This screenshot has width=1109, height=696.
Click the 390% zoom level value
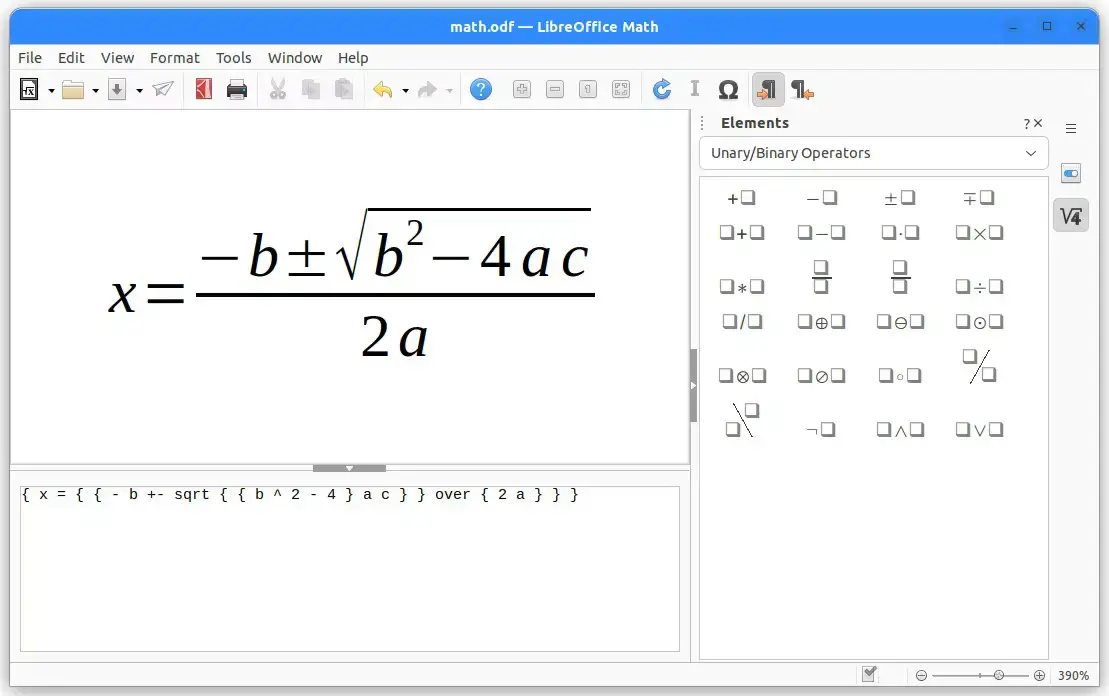(1073, 675)
